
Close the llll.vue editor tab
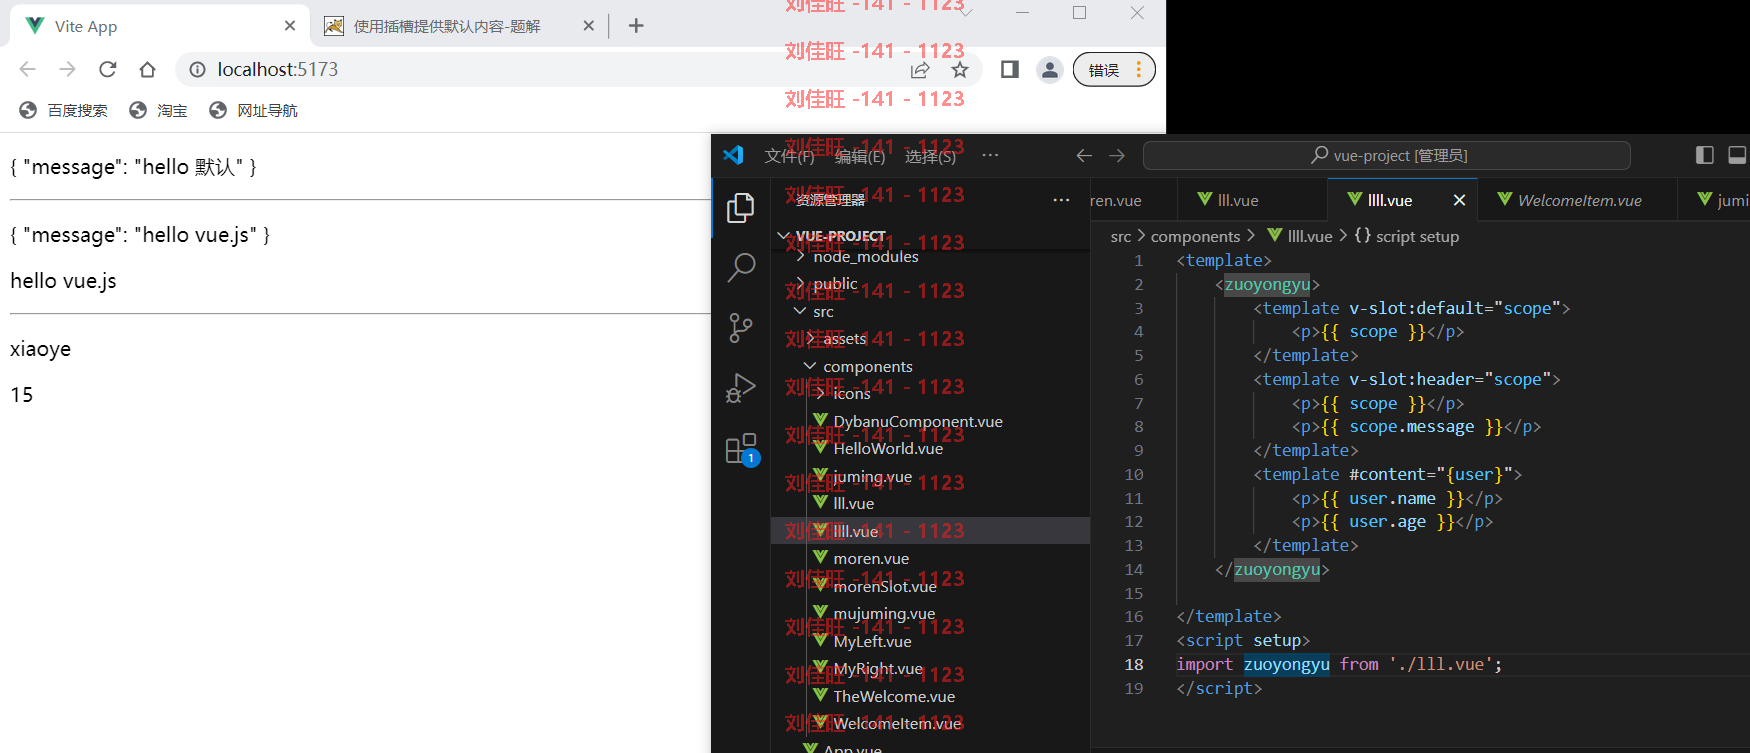1459,200
